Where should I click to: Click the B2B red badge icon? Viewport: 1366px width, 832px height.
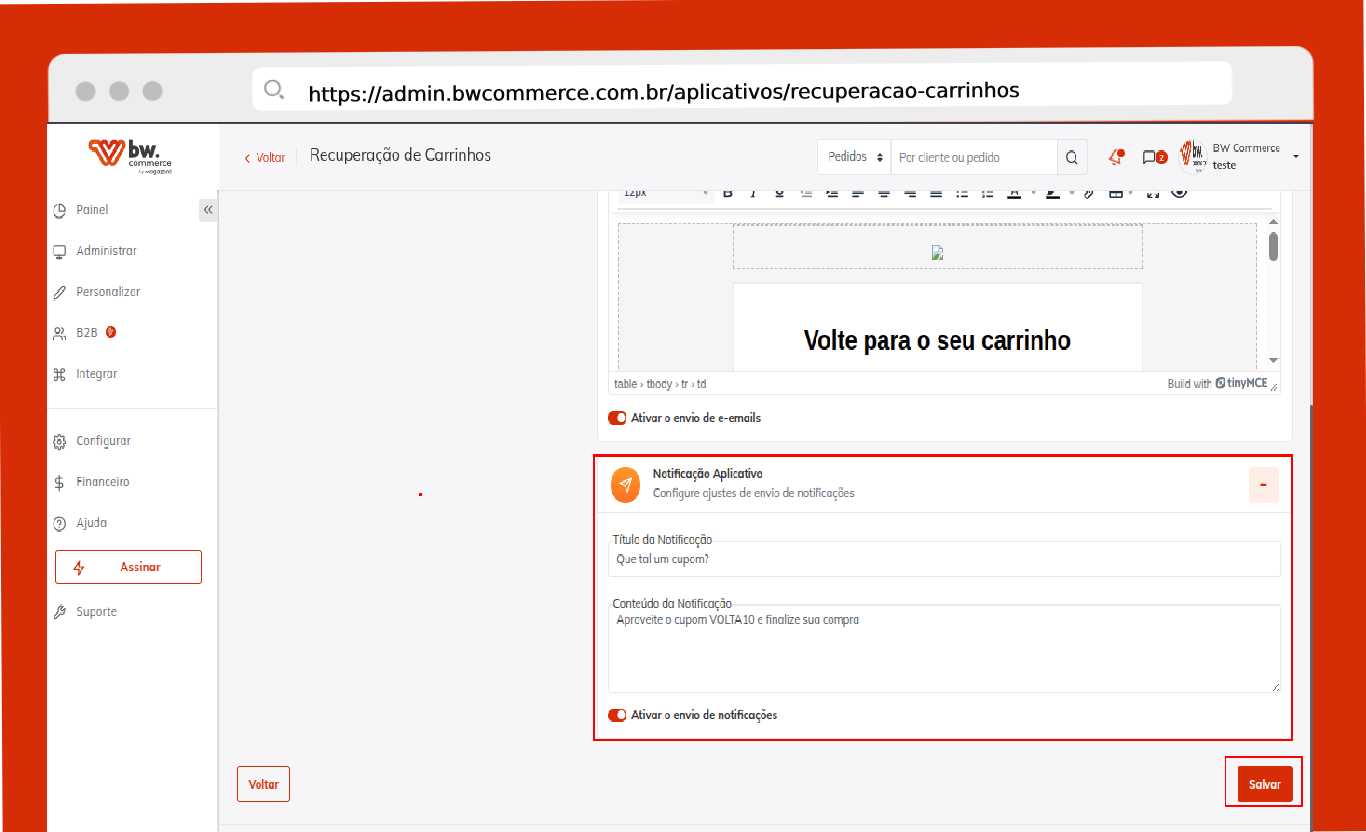111,332
